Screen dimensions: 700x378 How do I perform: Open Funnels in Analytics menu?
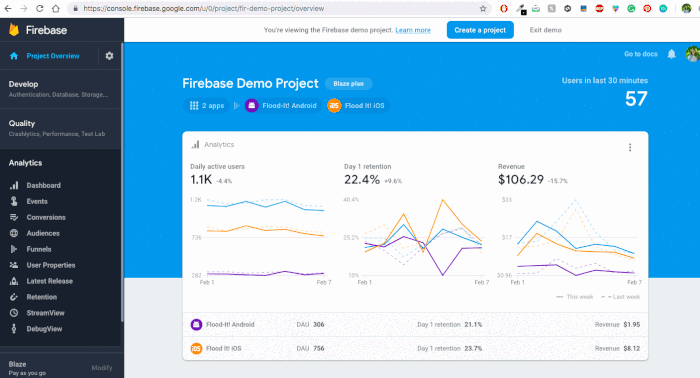coord(39,249)
